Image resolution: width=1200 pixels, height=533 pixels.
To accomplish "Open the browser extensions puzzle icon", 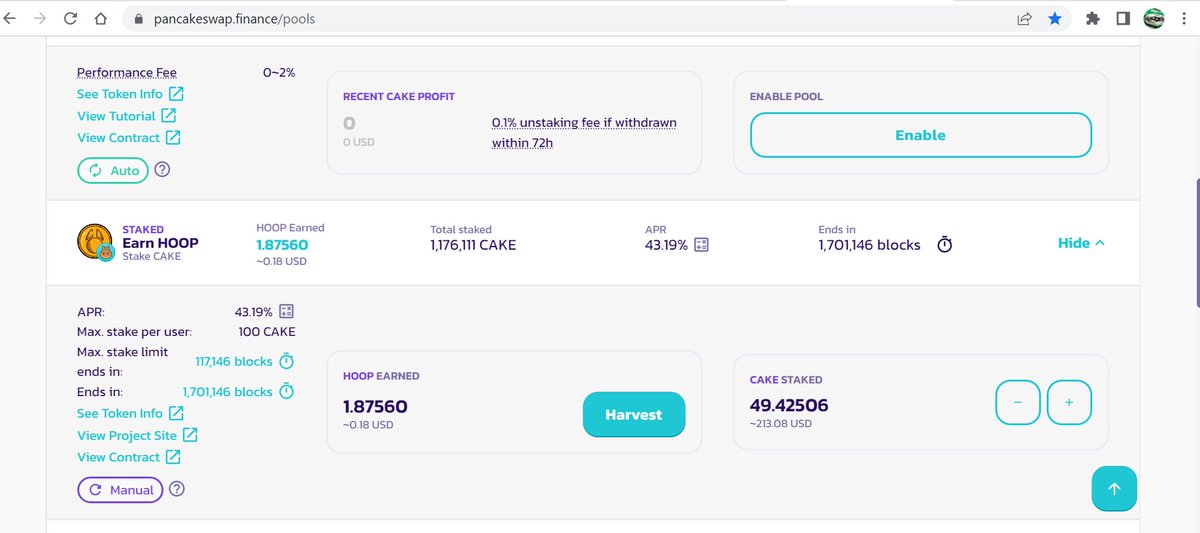I will 1093,18.
